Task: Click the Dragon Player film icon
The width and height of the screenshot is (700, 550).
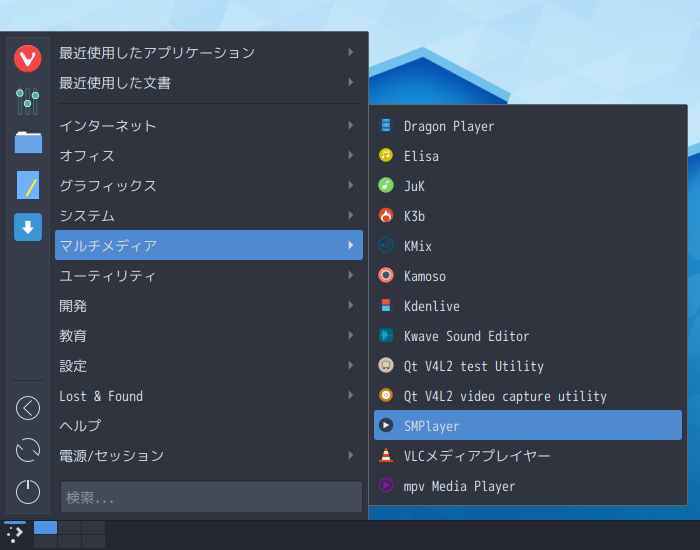Action: click(x=386, y=125)
